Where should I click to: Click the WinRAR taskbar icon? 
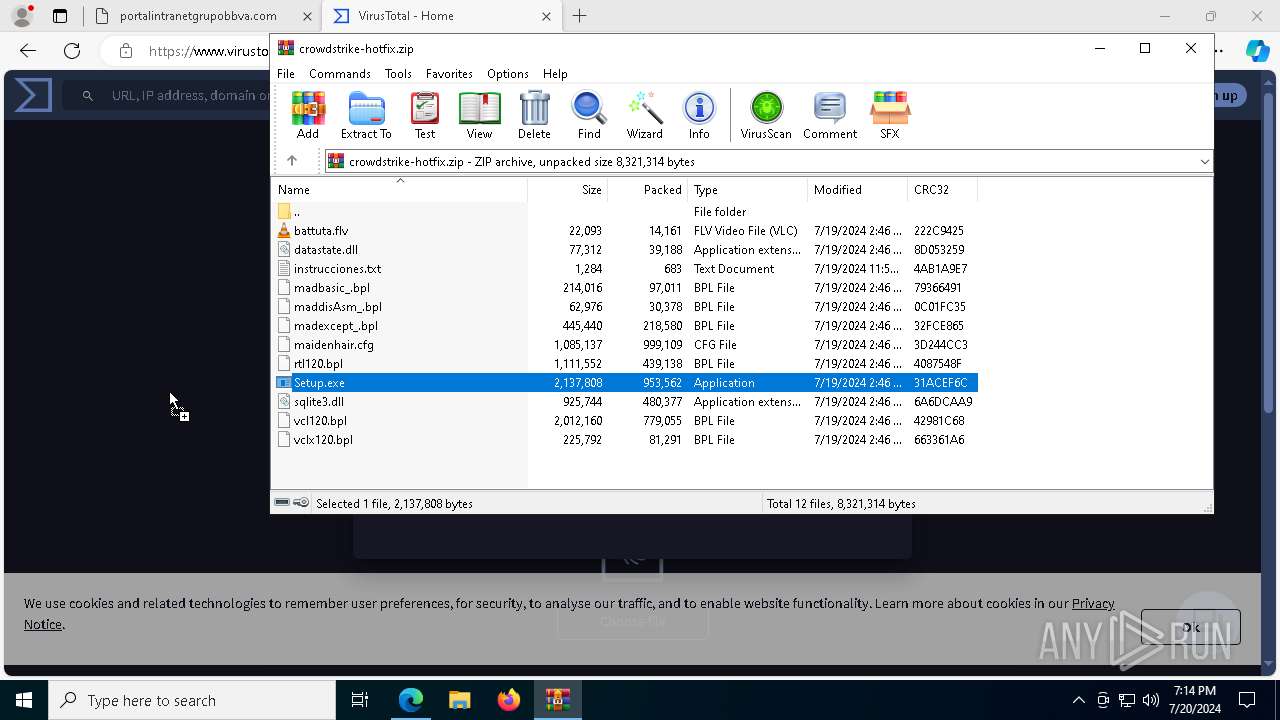(x=558, y=700)
